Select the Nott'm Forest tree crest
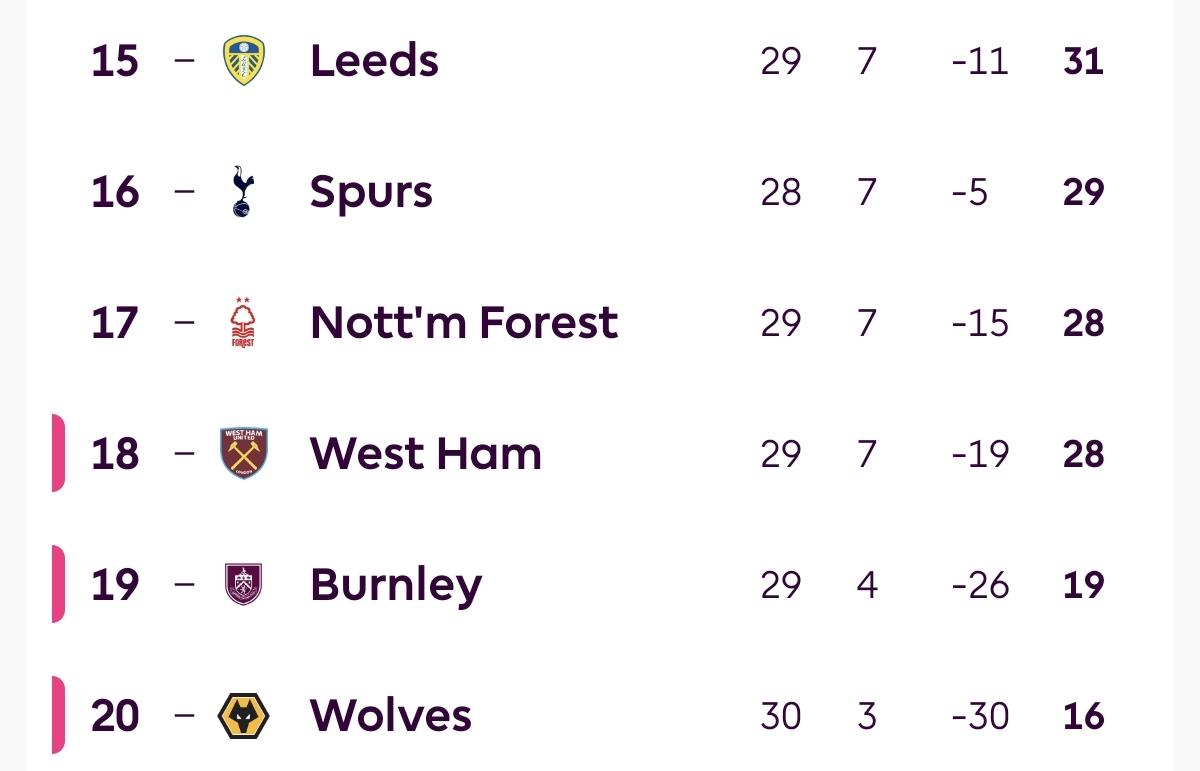Viewport: 1200px width, 771px height. point(243,323)
